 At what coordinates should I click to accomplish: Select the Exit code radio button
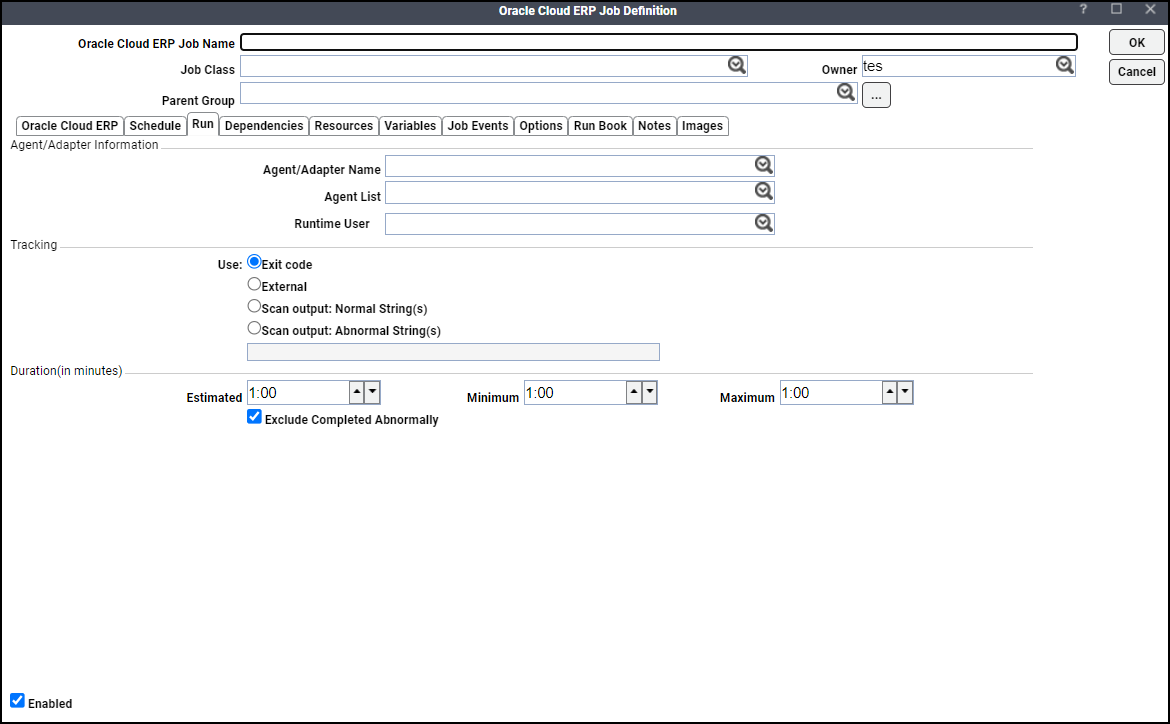coord(254,262)
